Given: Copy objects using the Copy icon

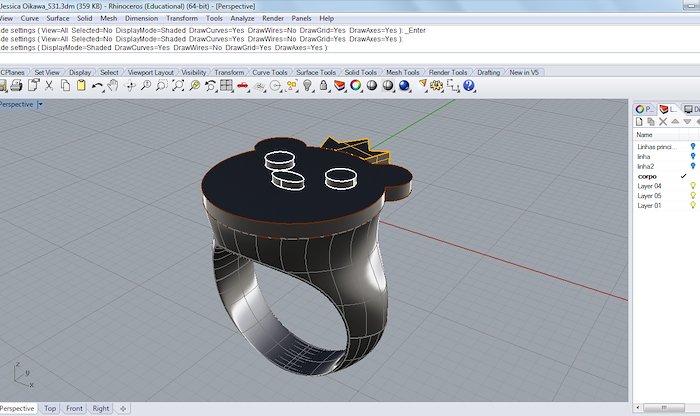Looking at the screenshot, I should coord(65,85).
